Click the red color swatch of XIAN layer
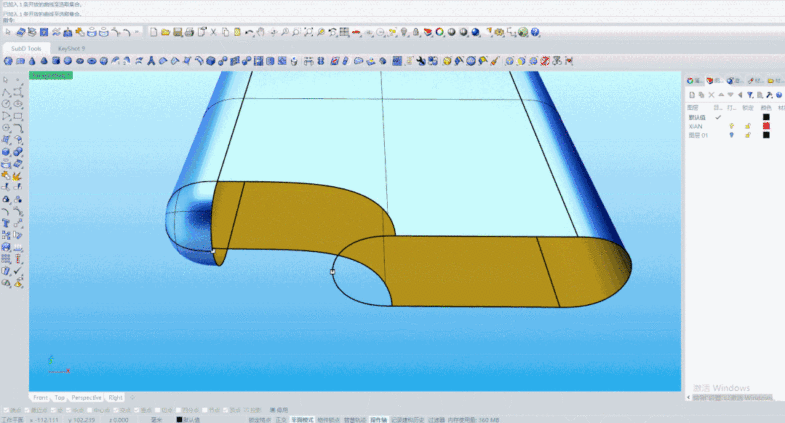785x423 pixels. pos(766,126)
